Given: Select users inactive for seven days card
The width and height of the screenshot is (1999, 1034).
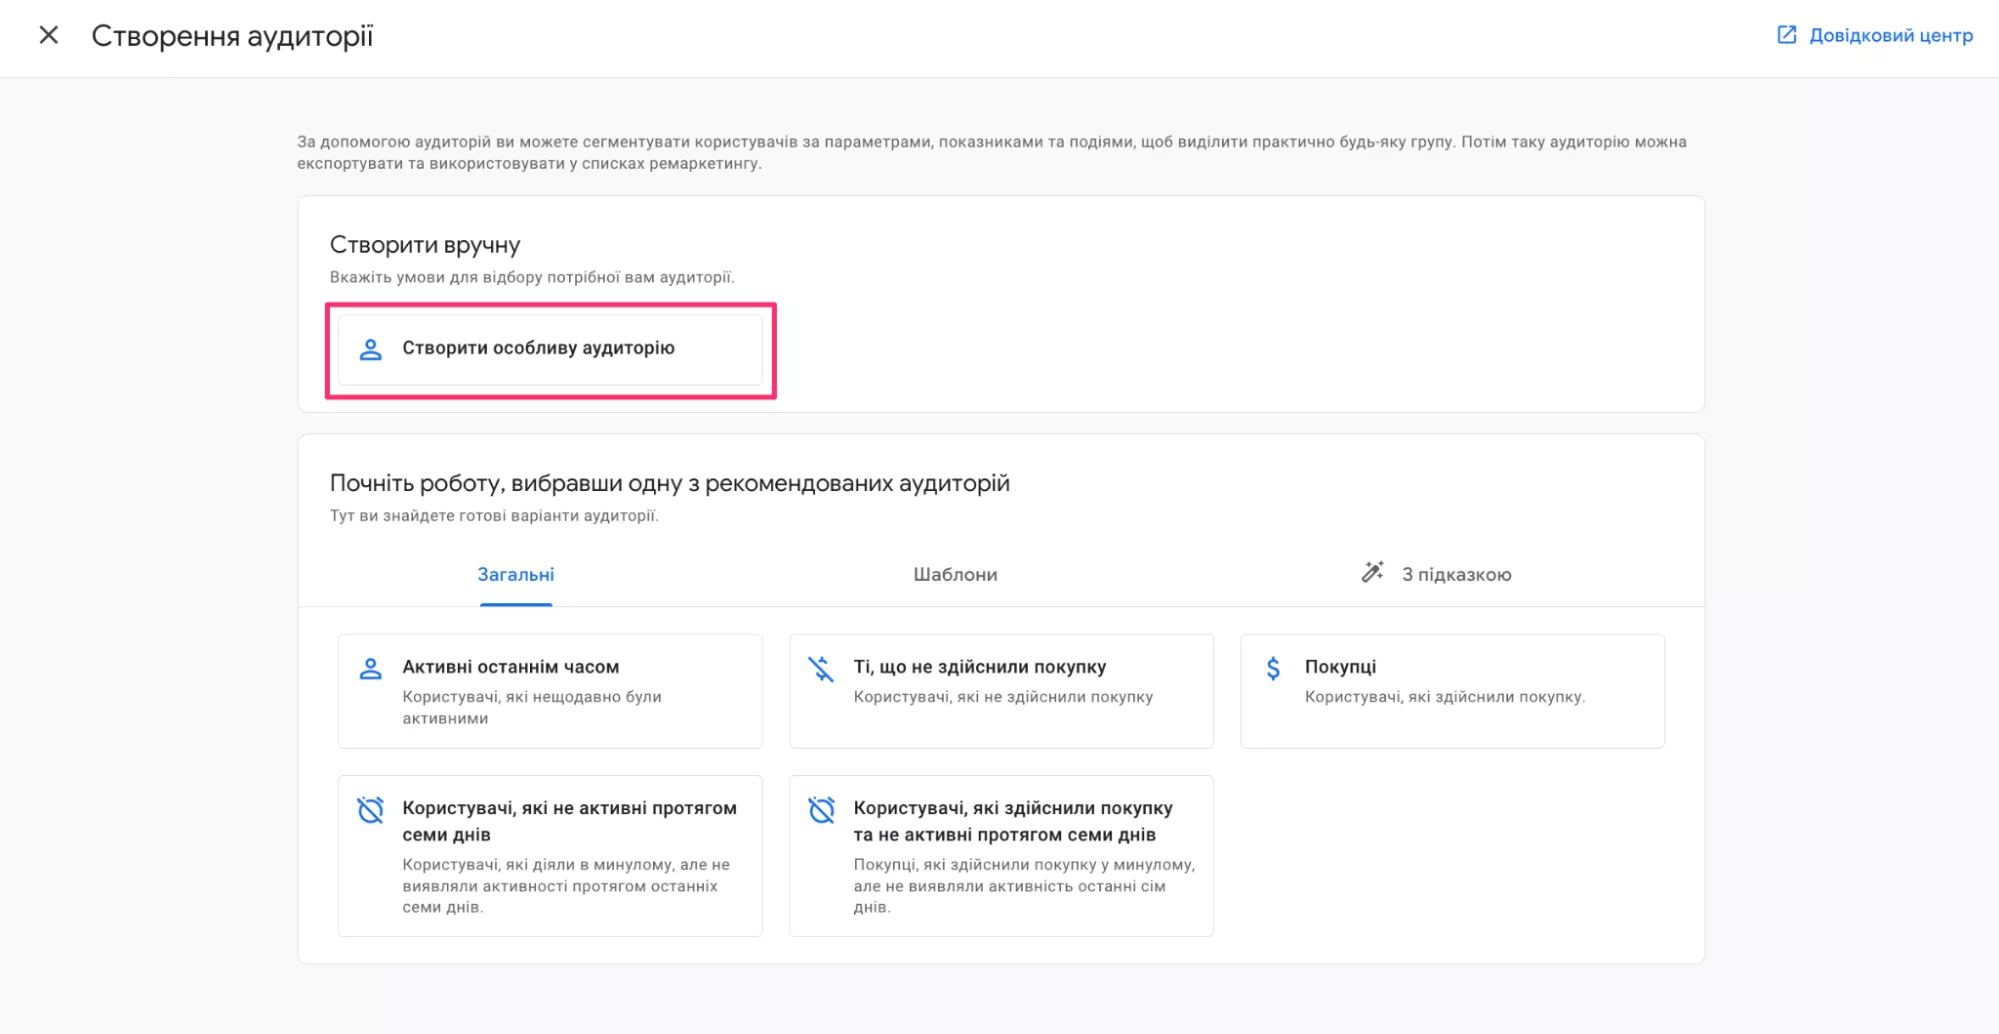Looking at the screenshot, I should tap(550, 856).
